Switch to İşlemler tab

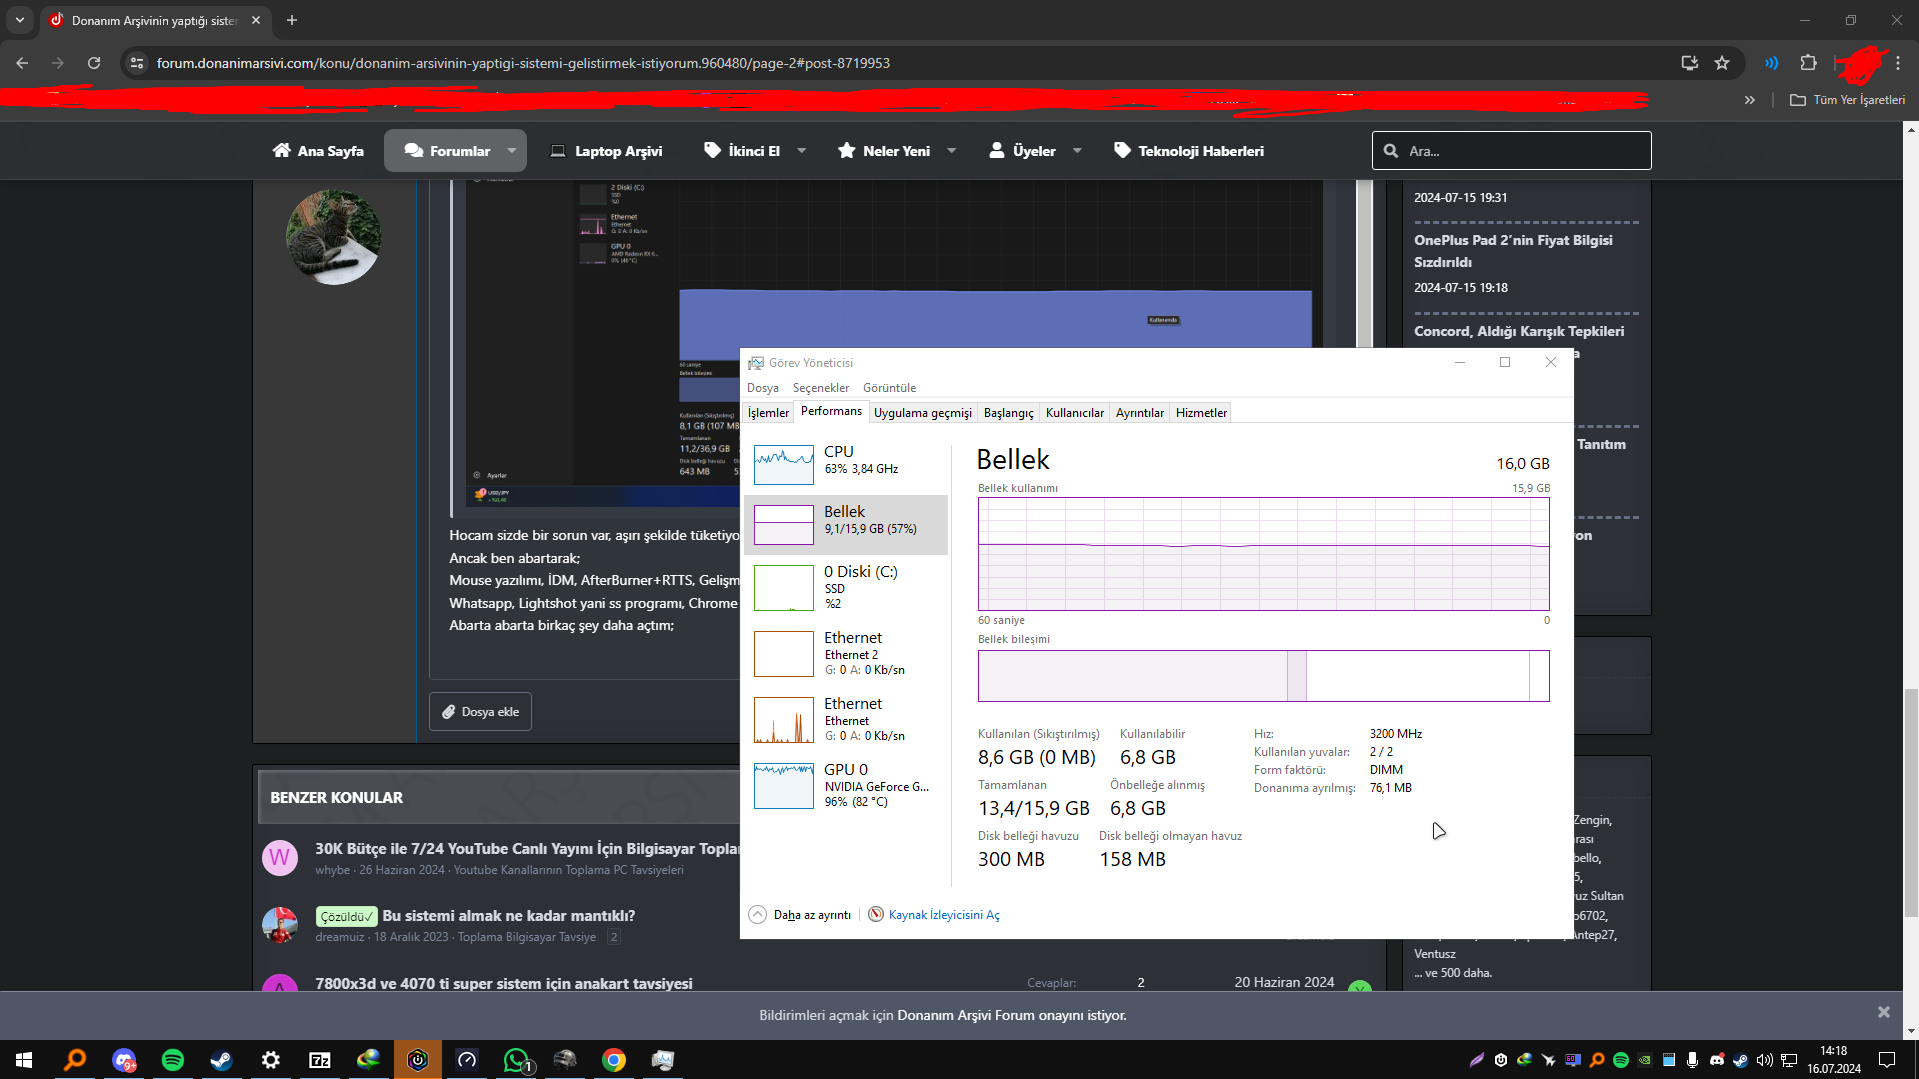[x=768, y=413]
